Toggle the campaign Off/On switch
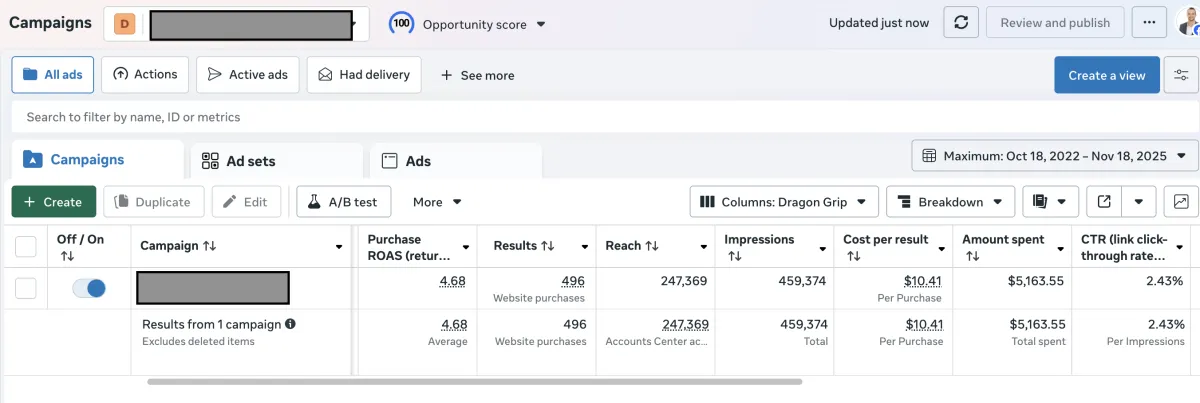The height and width of the screenshot is (403, 1200). pos(89,288)
